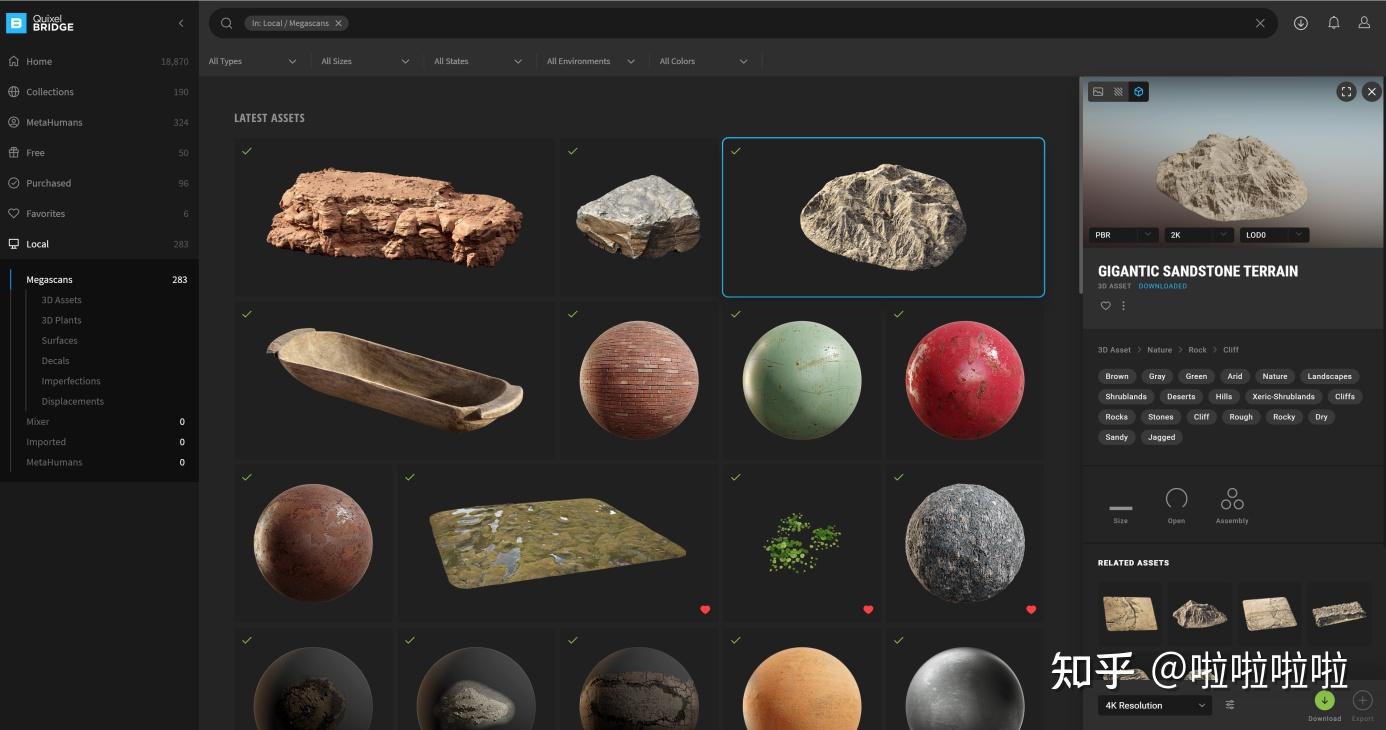
Task: Open the All States filter dropdown
Action: (x=478, y=61)
